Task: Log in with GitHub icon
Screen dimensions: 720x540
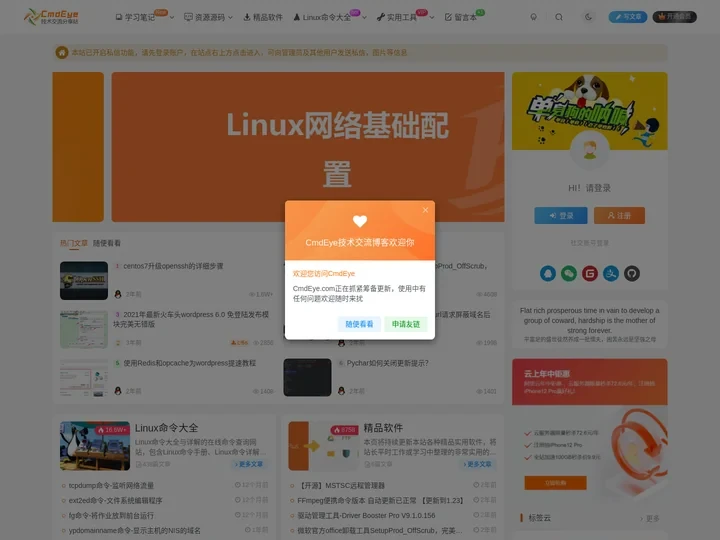Action: click(632, 274)
